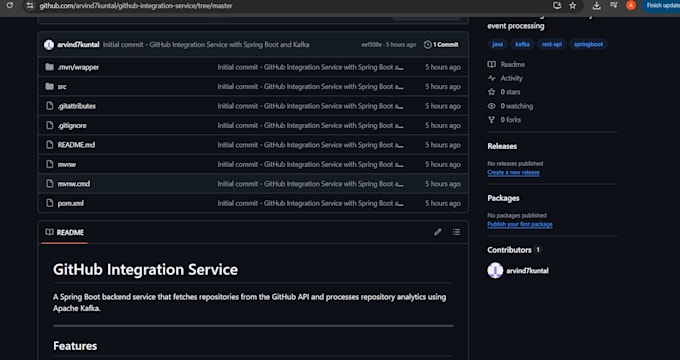This screenshot has height=360, width=680.
Task: Click '5 hours ago' in the mvnw.cmd row
Action: pyautogui.click(x=443, y=184)
